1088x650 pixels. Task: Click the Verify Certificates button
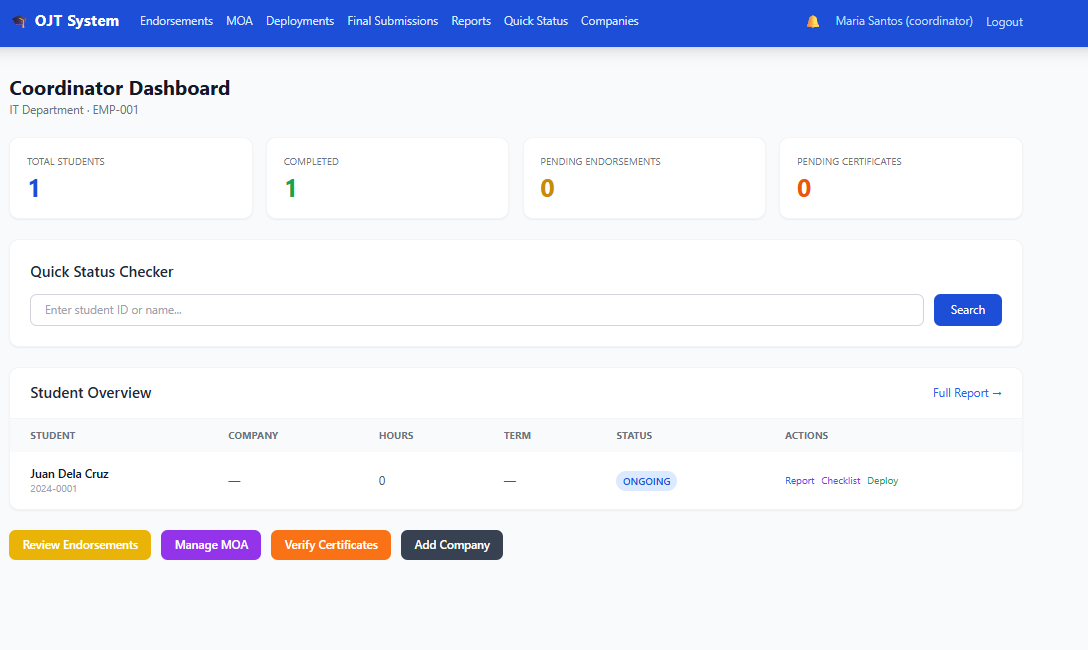coord(331,545)
